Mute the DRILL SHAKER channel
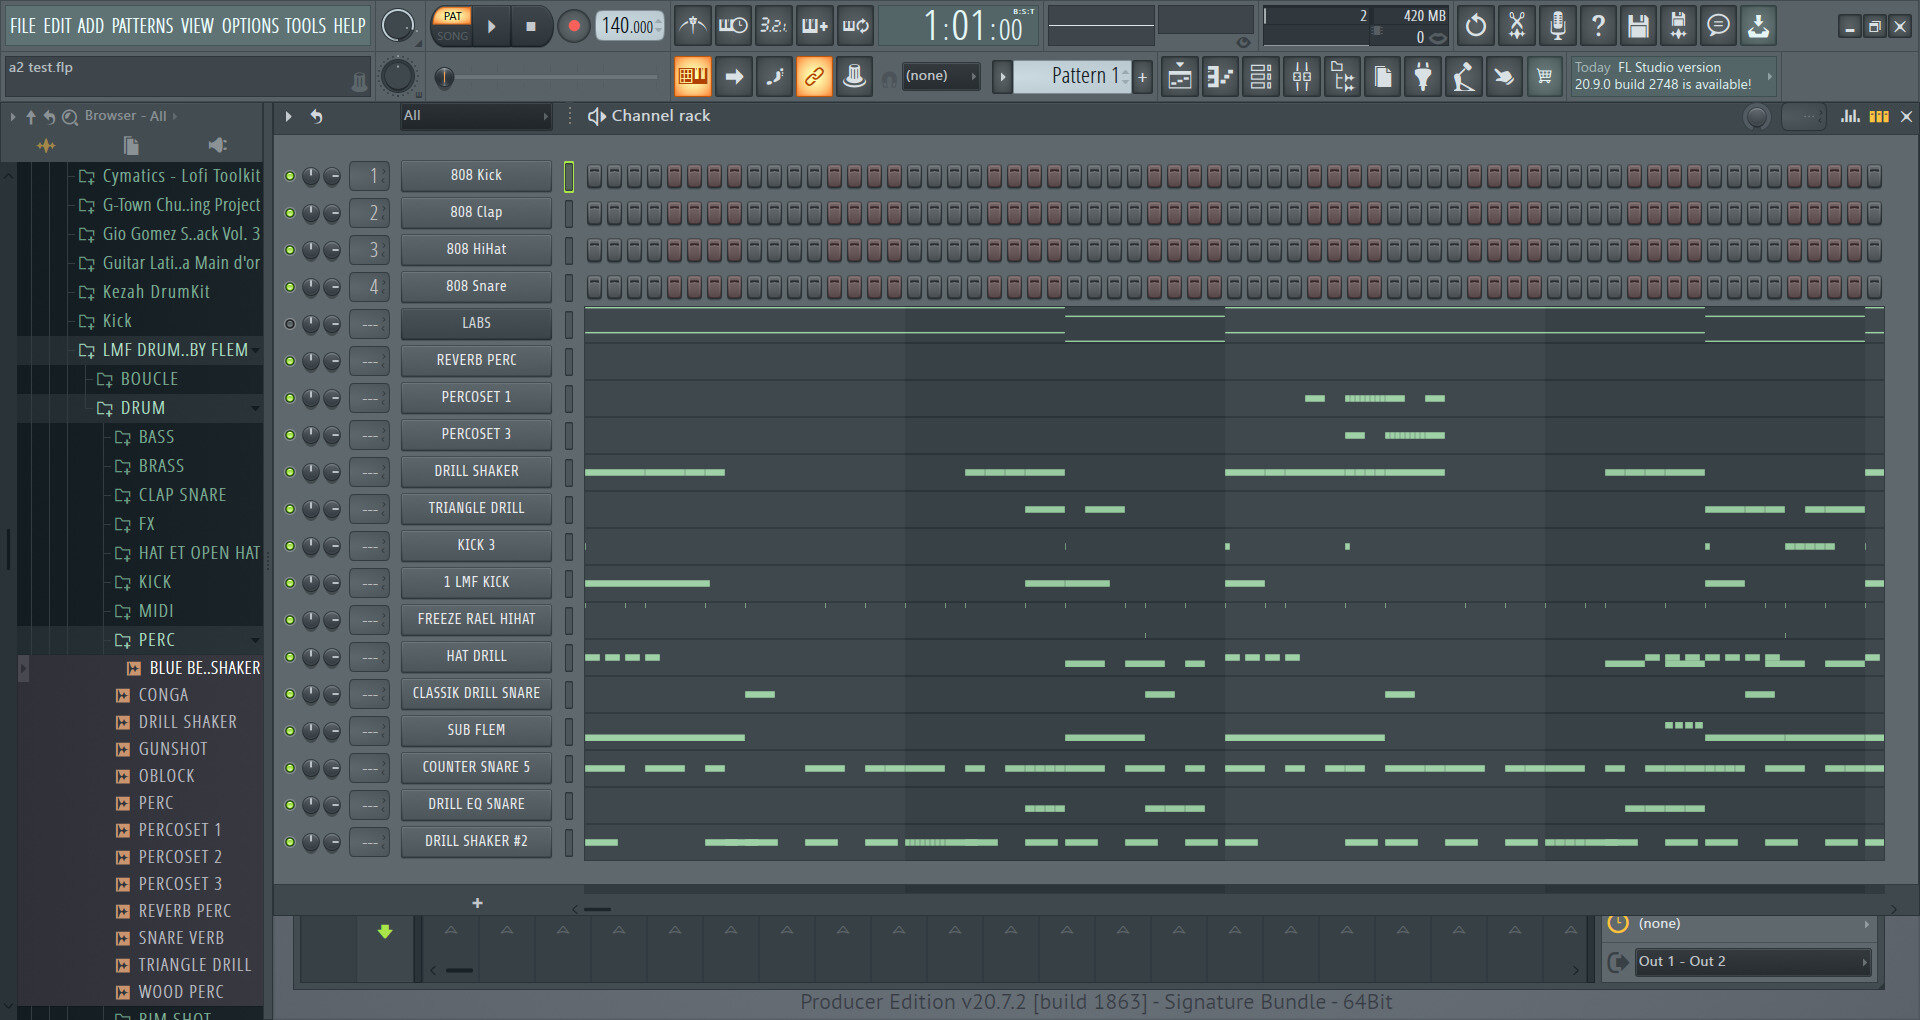This screenshot has height=1020, width=1920. 290,472
